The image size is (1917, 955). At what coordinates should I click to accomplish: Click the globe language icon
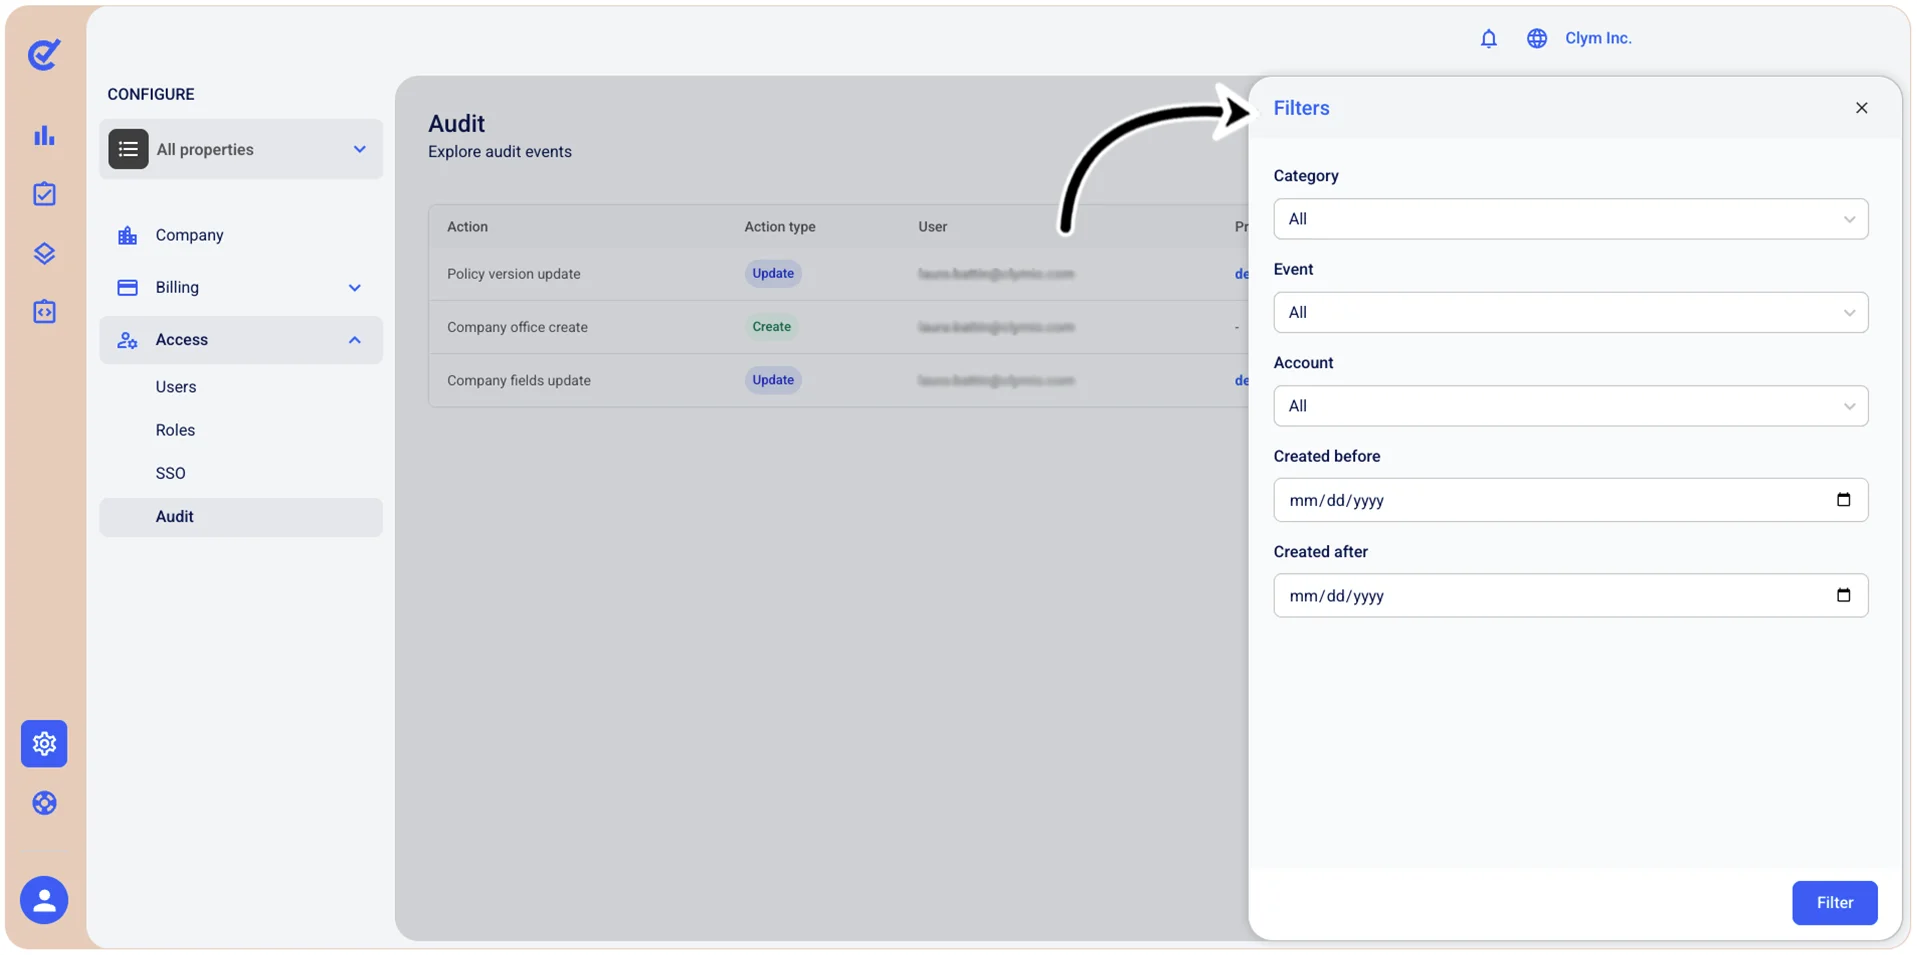click(1537, 38)
